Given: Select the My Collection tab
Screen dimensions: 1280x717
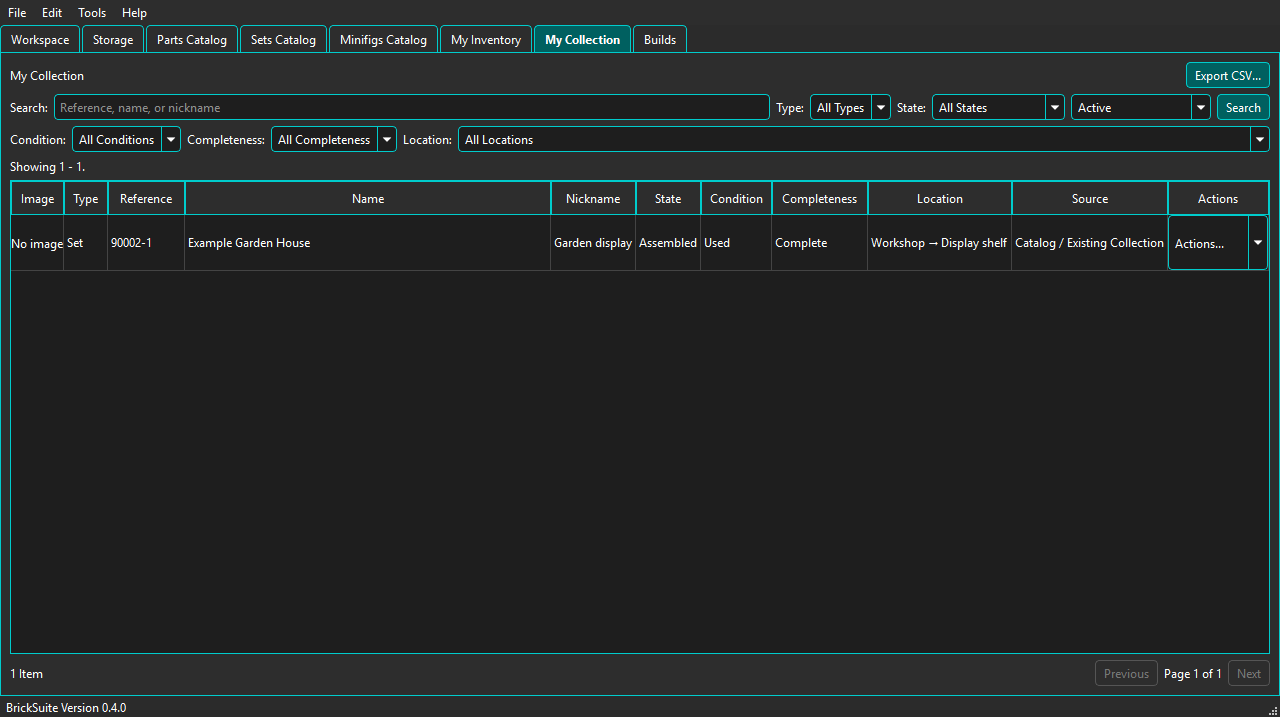Looking at the screenshot, I should pos(582,40).
